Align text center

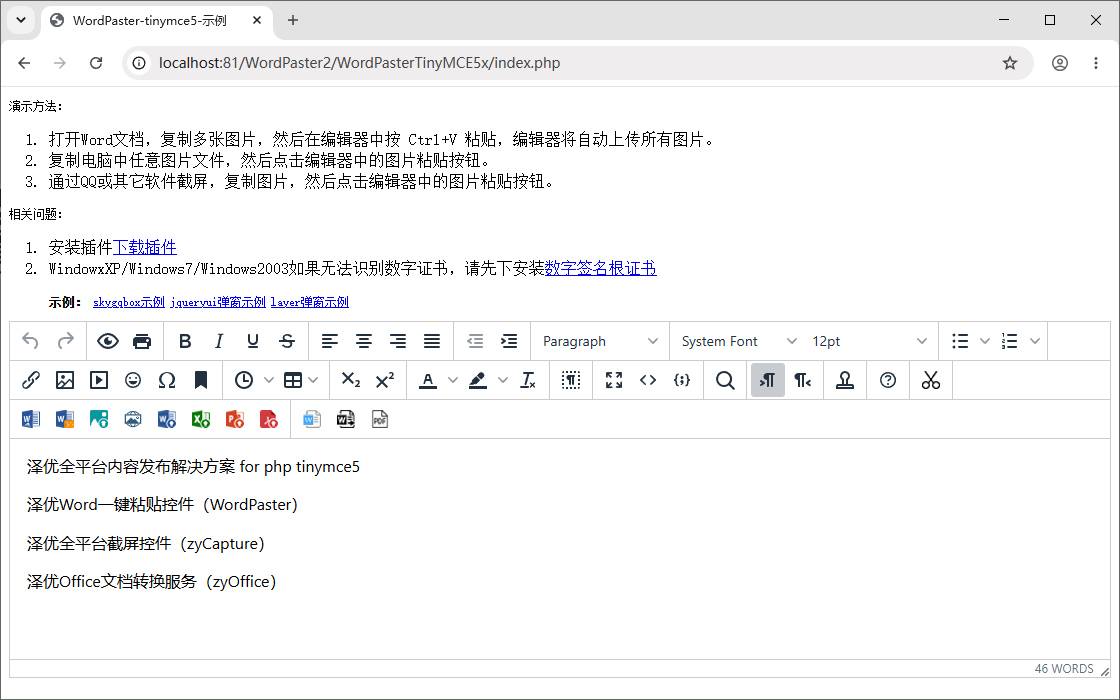click(x=364, y=341)
